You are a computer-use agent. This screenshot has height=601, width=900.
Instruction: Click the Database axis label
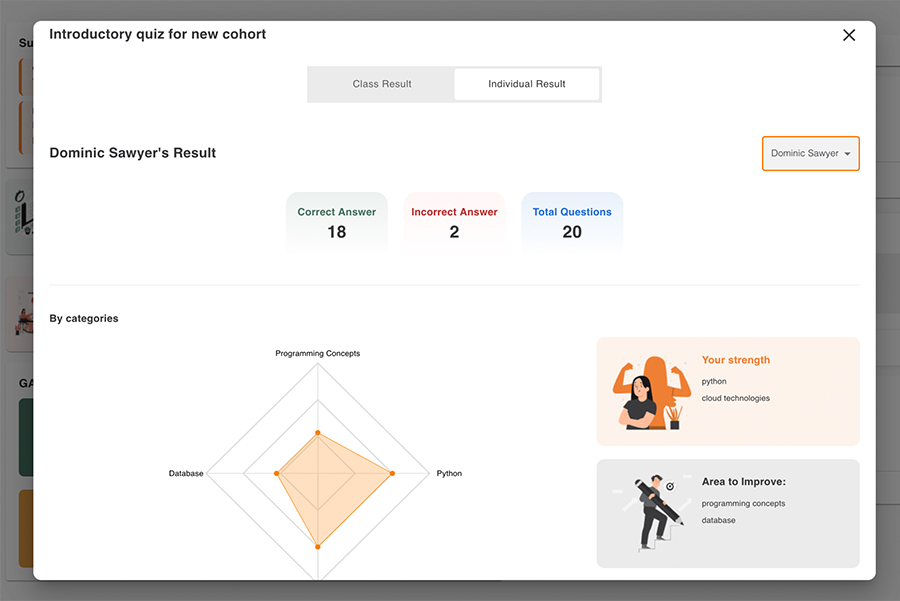(x=186, y=473)
